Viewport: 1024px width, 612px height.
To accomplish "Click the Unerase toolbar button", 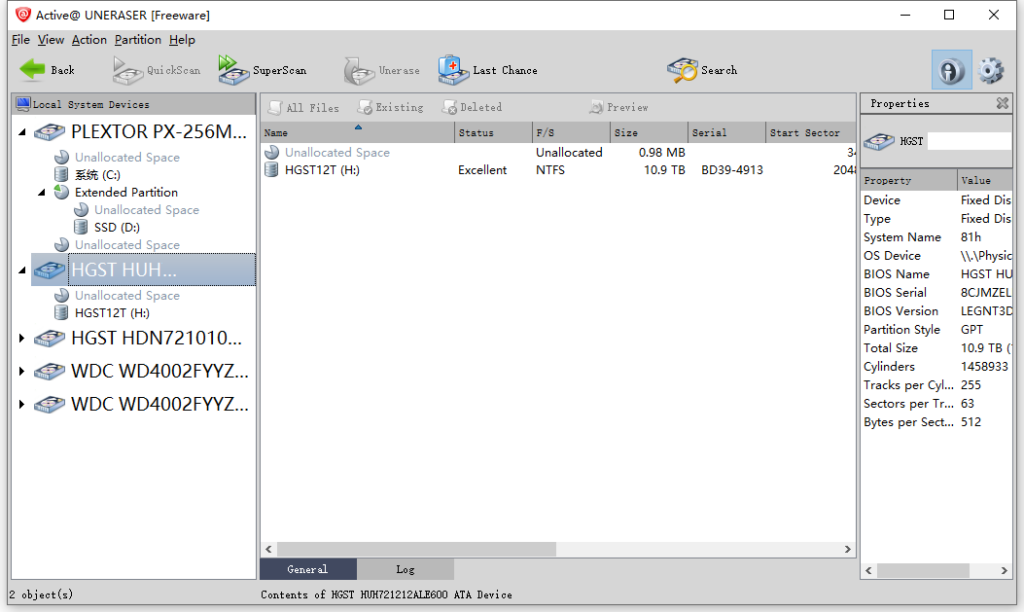I will point(382,70).
